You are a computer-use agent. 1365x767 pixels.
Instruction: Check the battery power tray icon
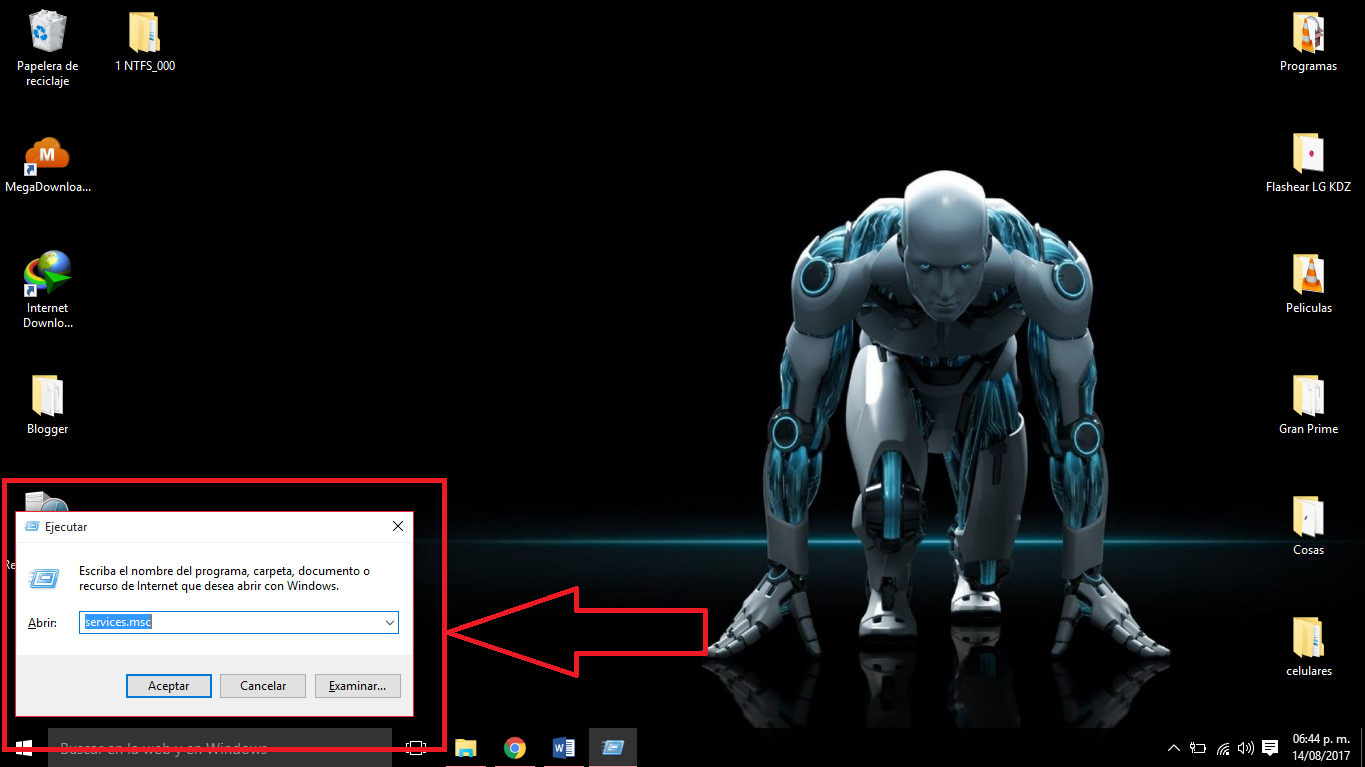point(1198,748)
